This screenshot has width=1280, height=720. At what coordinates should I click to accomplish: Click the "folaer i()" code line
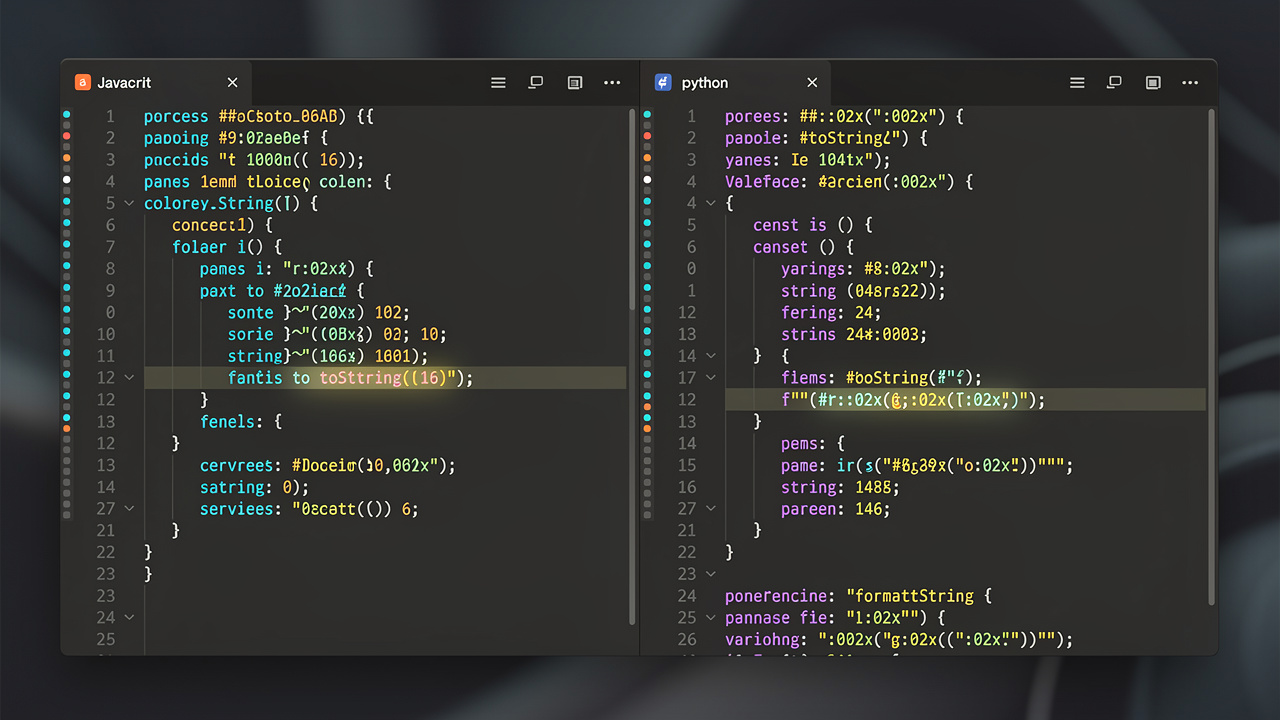coord(228,247)
